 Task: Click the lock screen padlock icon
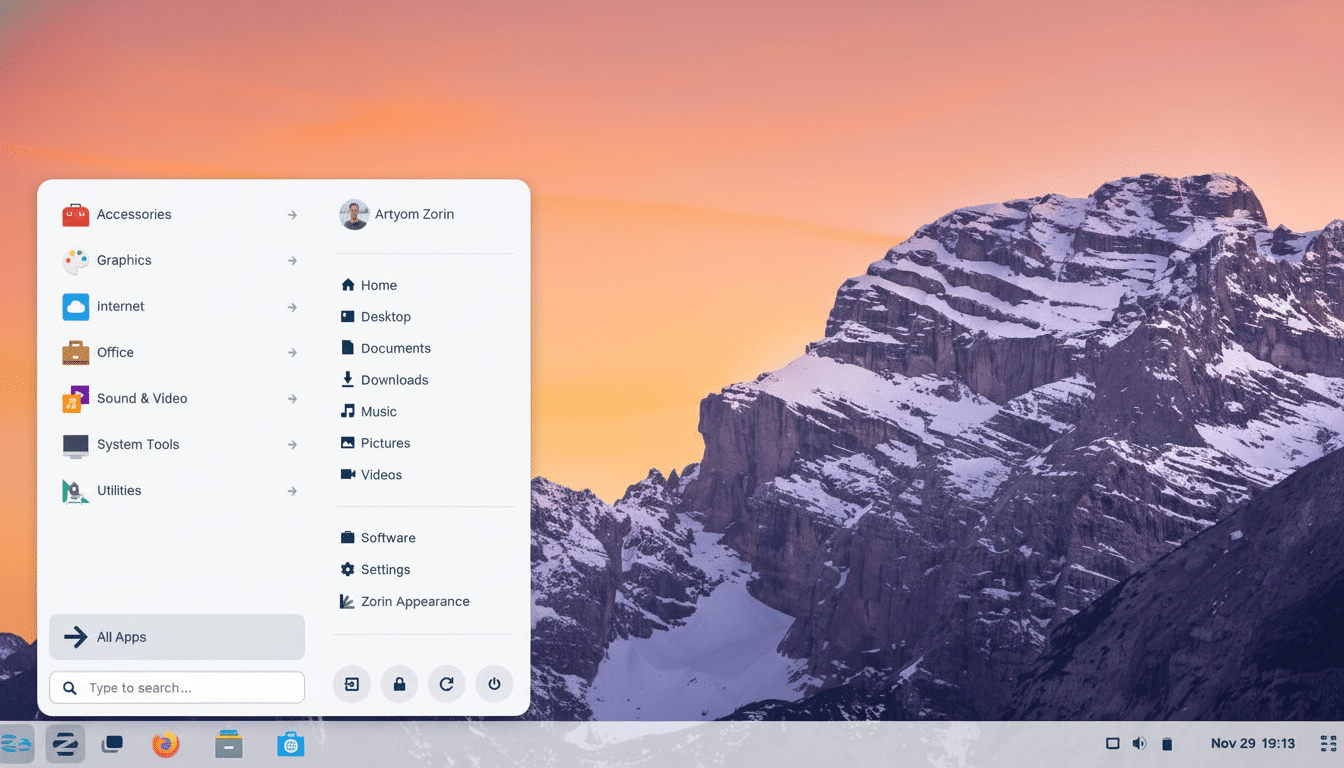click(399, 684)
